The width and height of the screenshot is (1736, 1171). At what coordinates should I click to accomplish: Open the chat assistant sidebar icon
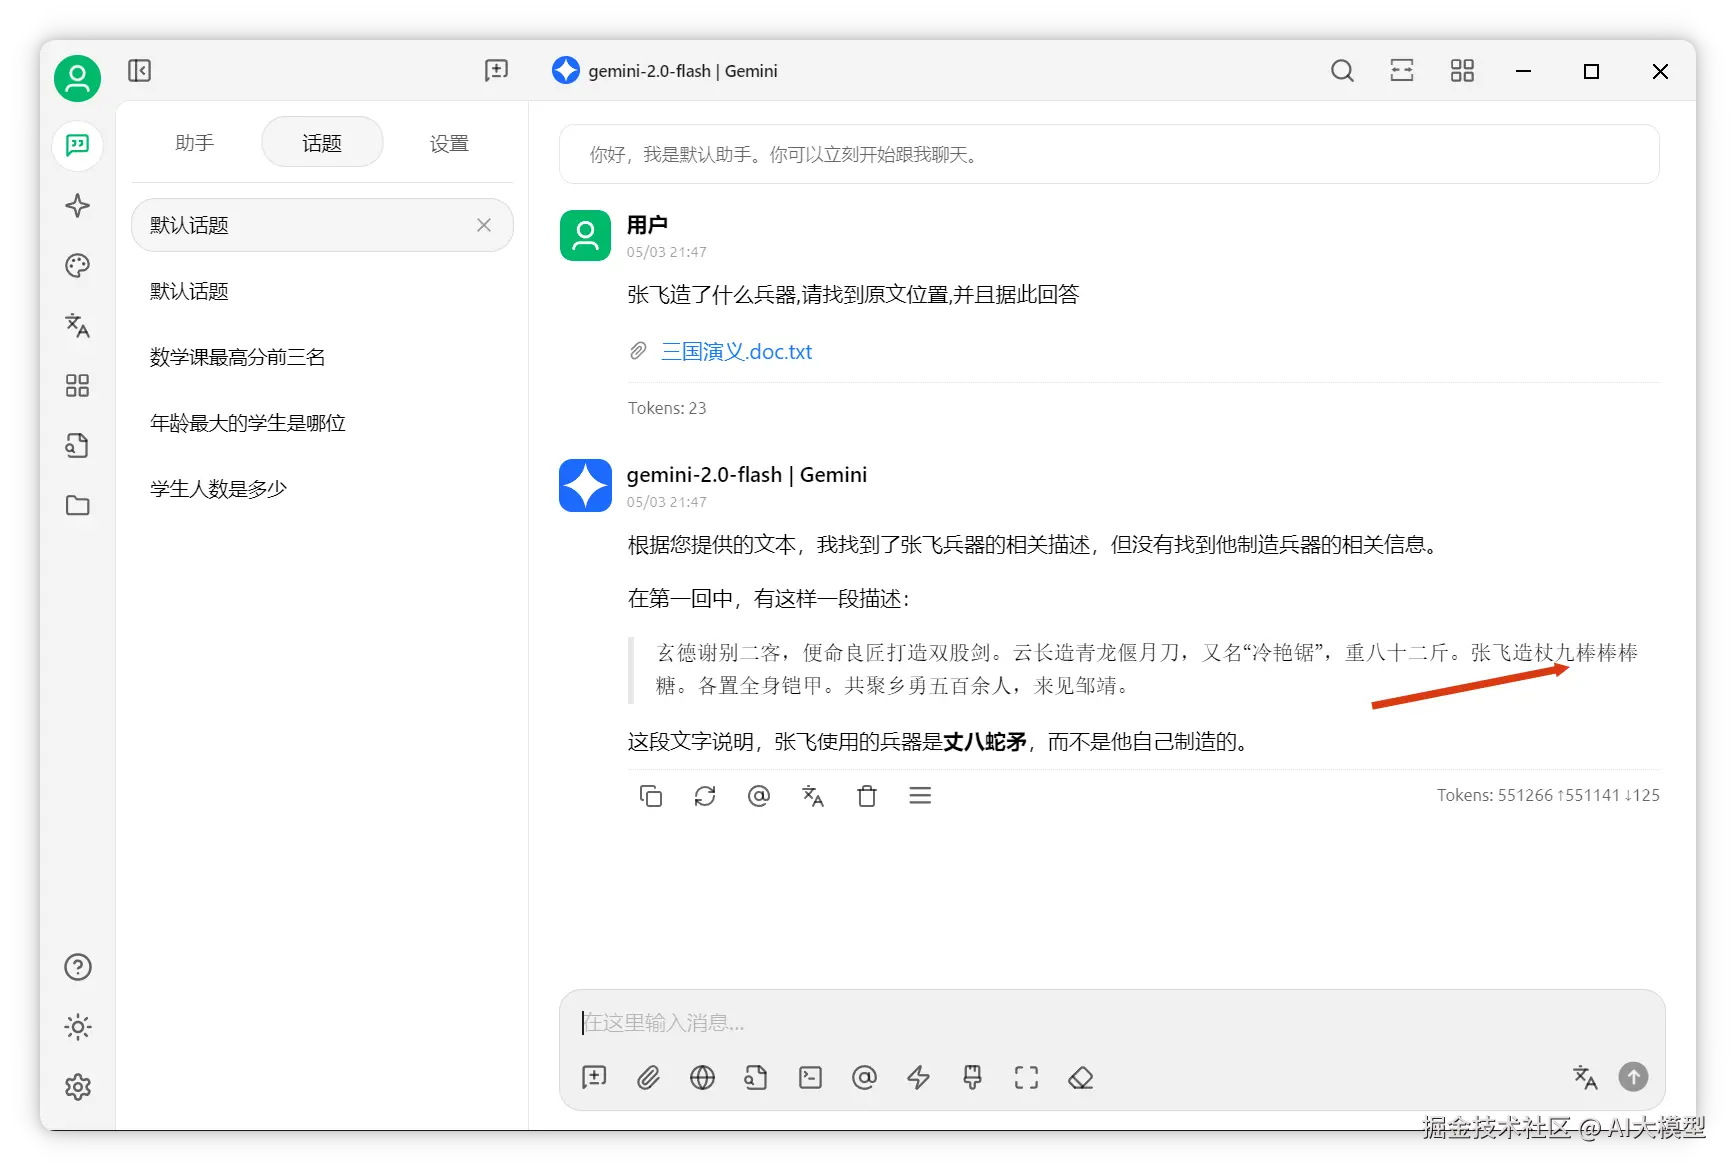pyautogui.click(x=77, y=145)
